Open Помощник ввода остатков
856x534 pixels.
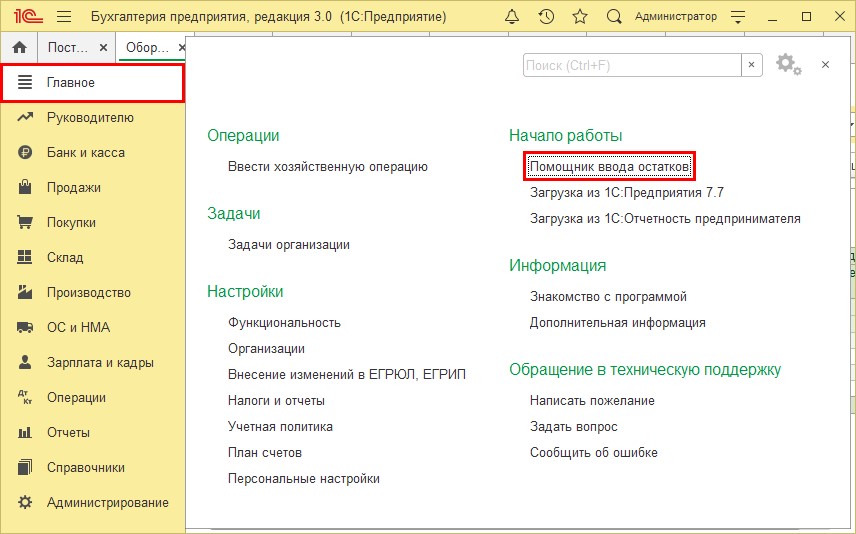(x=609, y=166)
